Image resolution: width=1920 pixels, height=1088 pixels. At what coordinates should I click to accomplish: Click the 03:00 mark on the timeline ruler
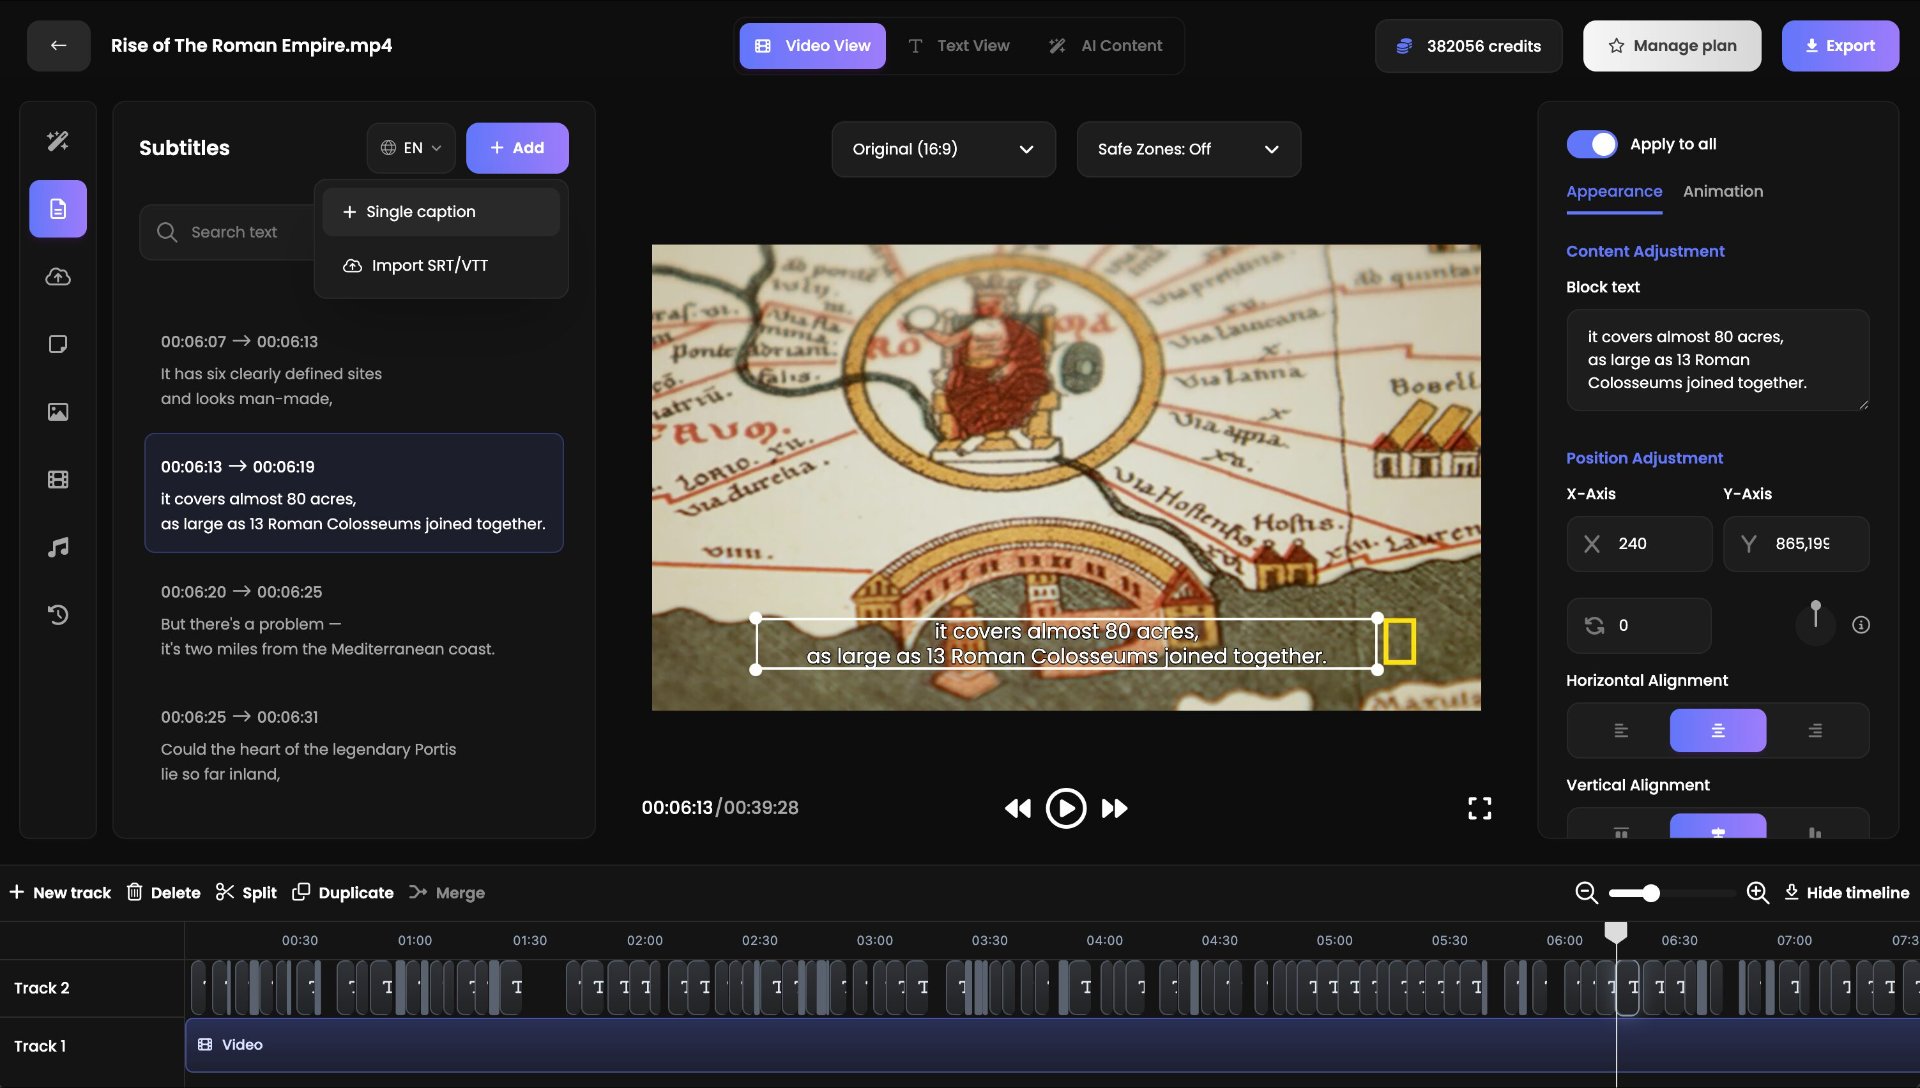(875, 941)
